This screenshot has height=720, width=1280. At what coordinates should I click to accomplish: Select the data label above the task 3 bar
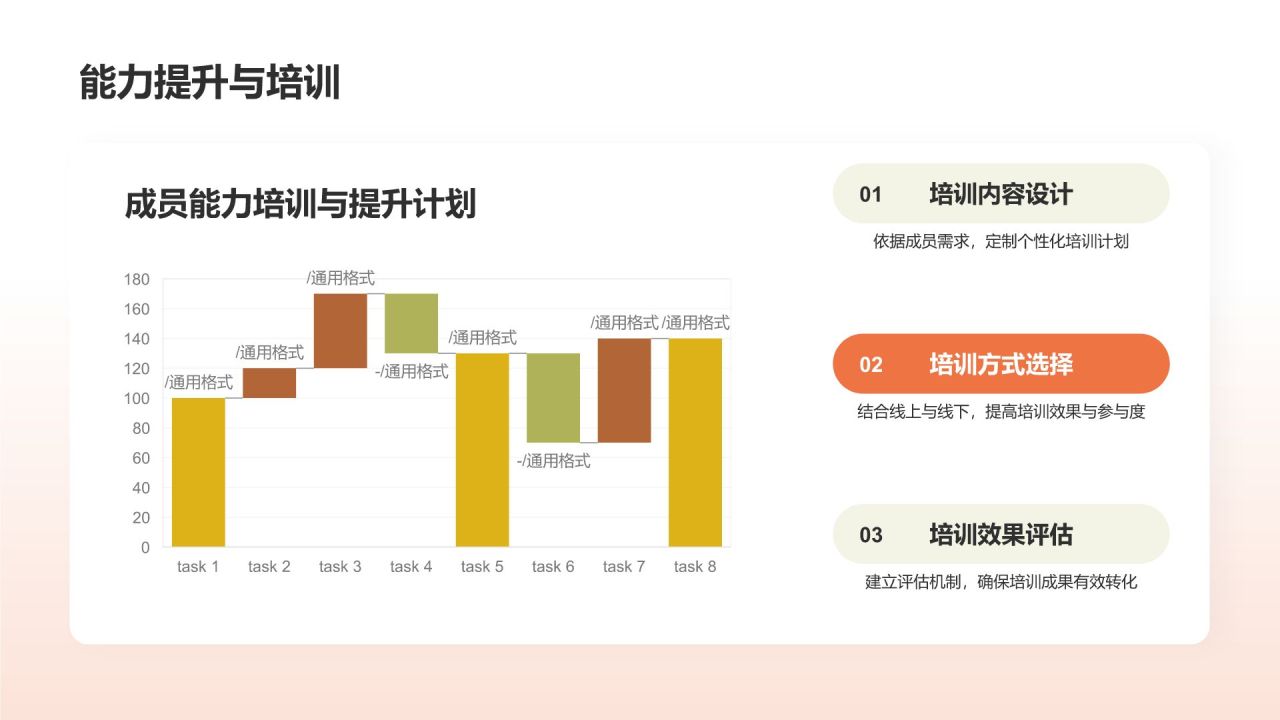point(340,278)
